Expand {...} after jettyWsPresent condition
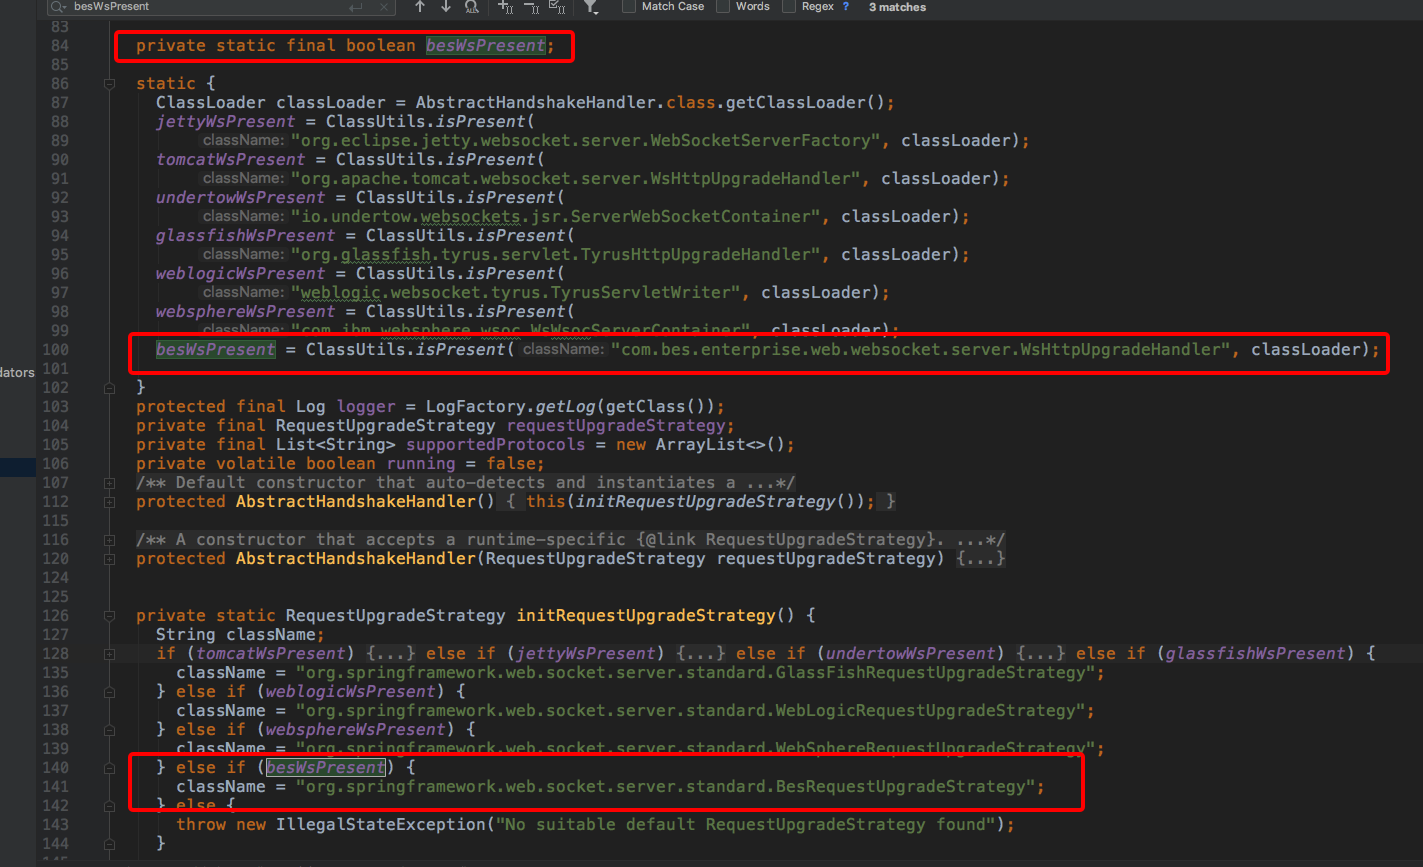 (x=701, y=653)
